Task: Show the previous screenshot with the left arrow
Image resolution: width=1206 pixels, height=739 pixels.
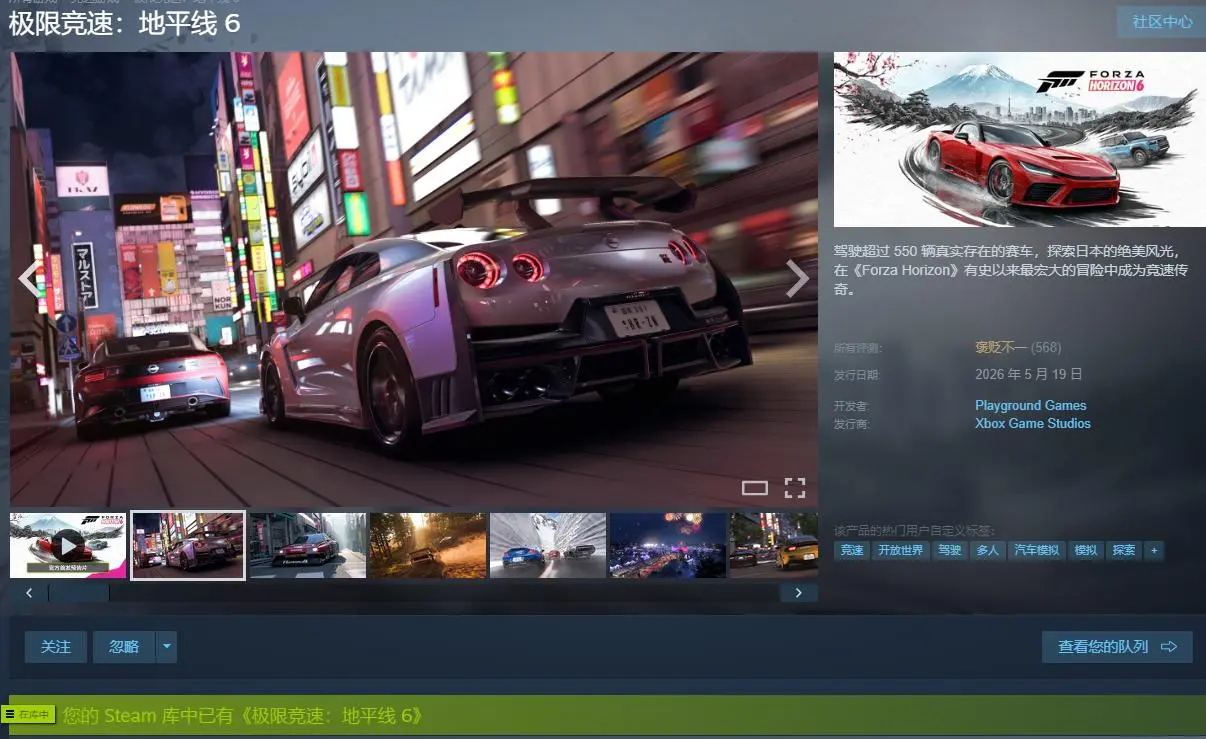Action: pos(28,279)
